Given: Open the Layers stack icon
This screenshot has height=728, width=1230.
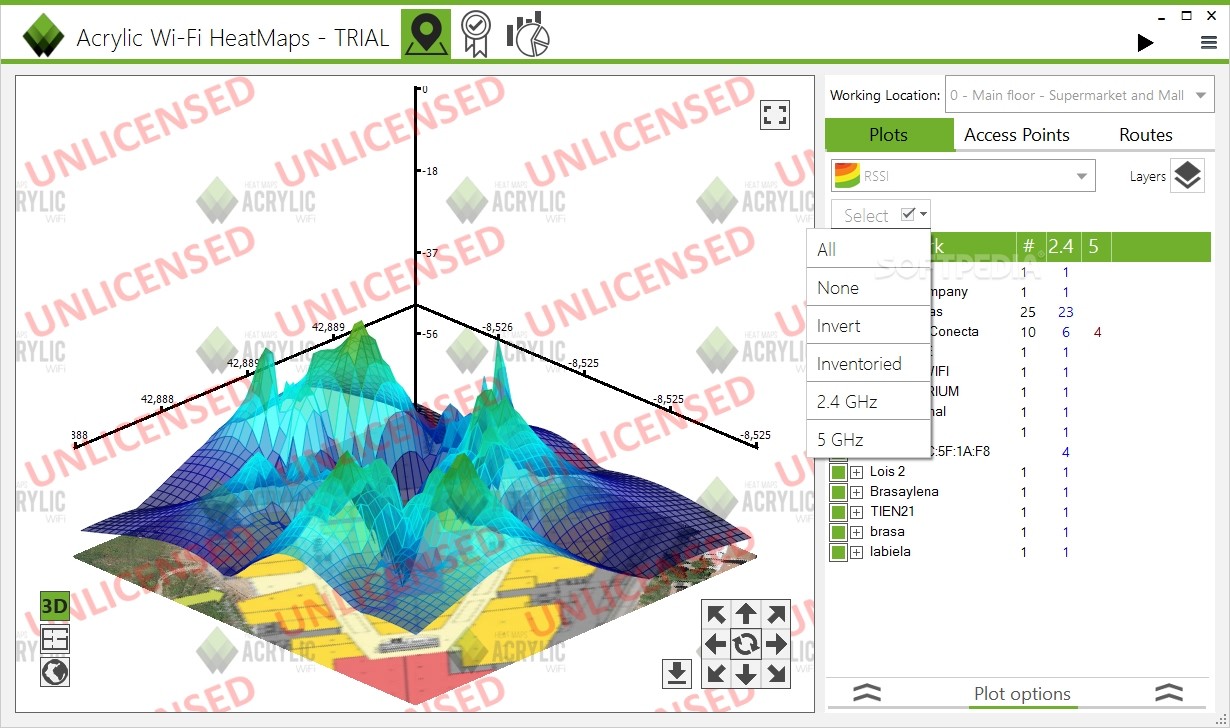Looking at the screenshot, I should (x=1187, y=176).
